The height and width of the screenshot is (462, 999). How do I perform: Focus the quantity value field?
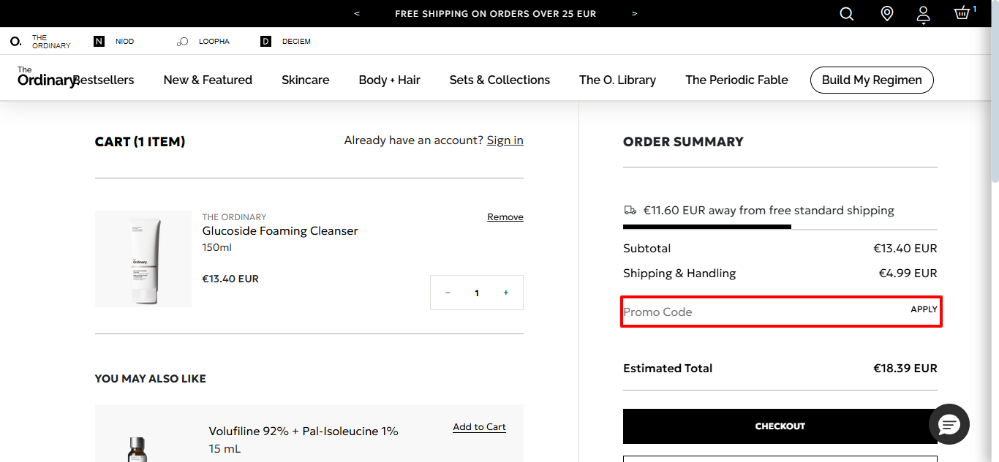click(x=477, y=292)
